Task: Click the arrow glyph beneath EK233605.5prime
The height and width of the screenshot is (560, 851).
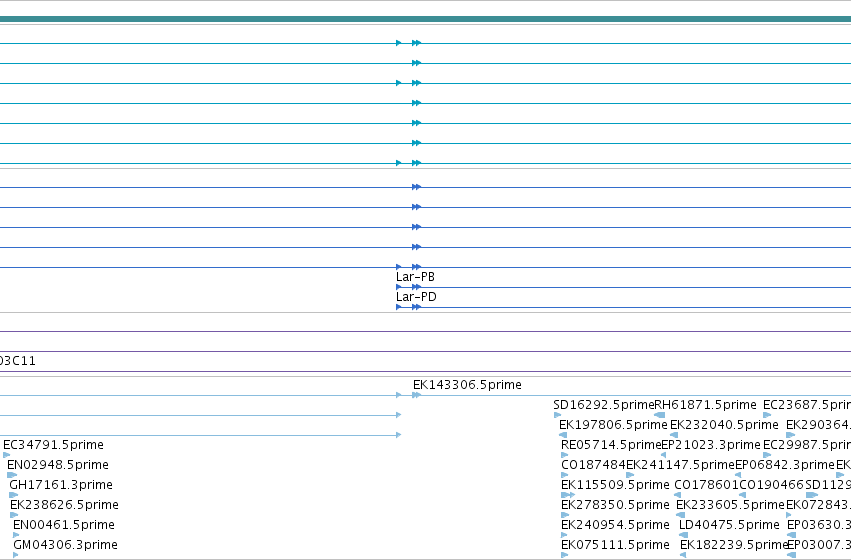Action: 681,515
